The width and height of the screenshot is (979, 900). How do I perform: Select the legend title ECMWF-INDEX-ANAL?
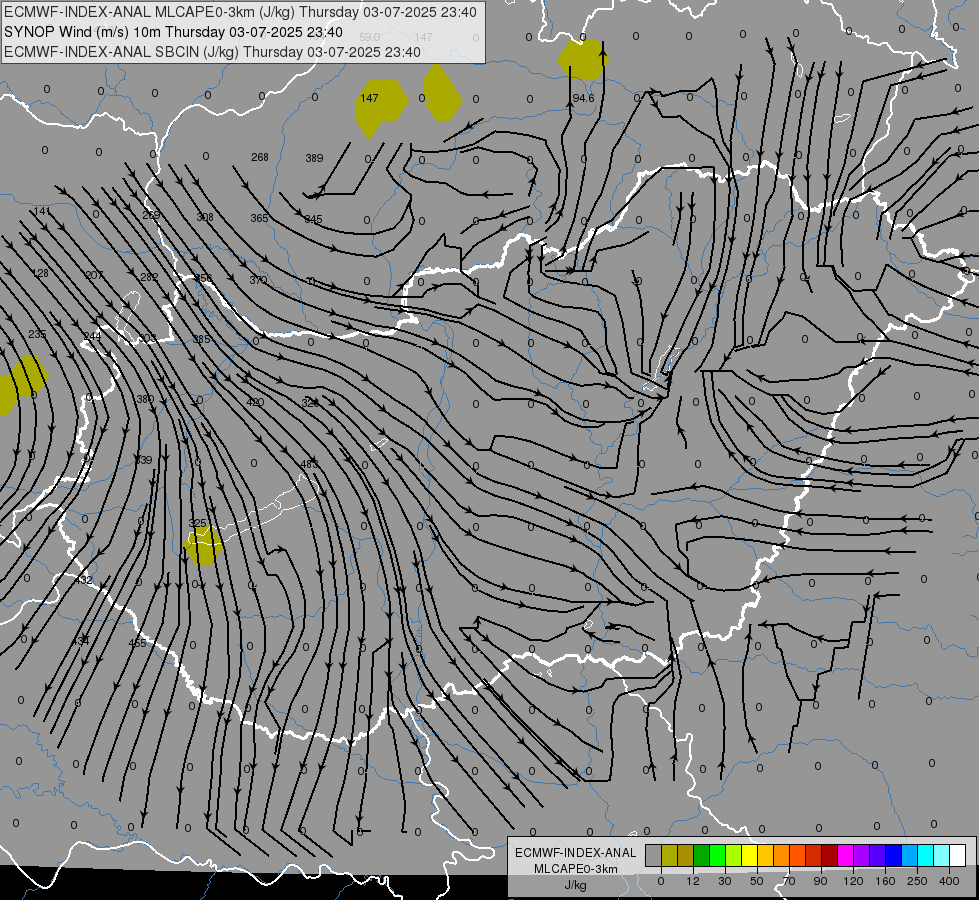(576, 853)
